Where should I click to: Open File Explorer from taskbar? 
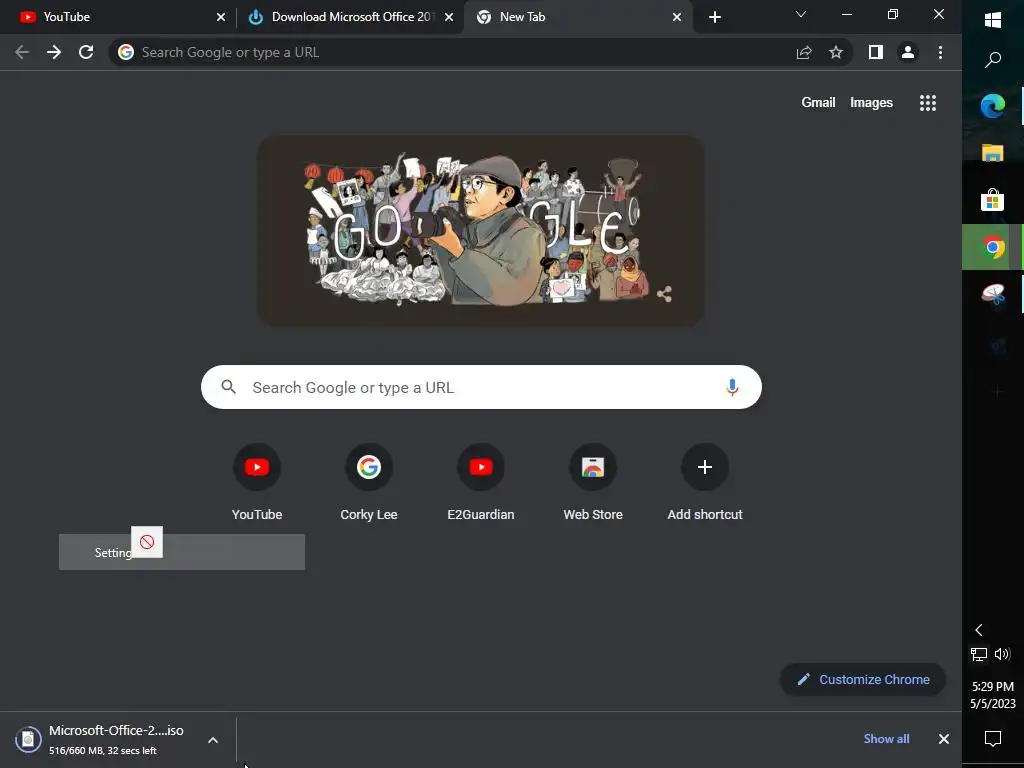993,153
